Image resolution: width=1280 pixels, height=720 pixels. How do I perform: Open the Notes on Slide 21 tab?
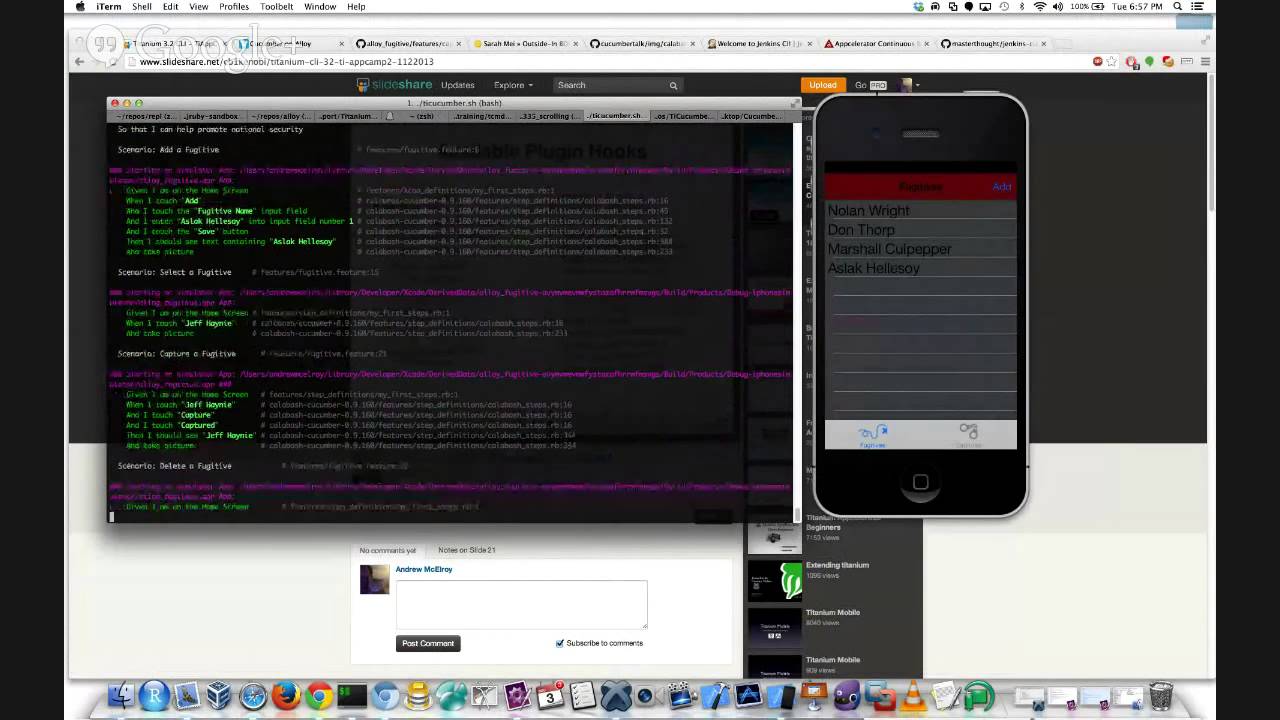(x=466, y=550)
